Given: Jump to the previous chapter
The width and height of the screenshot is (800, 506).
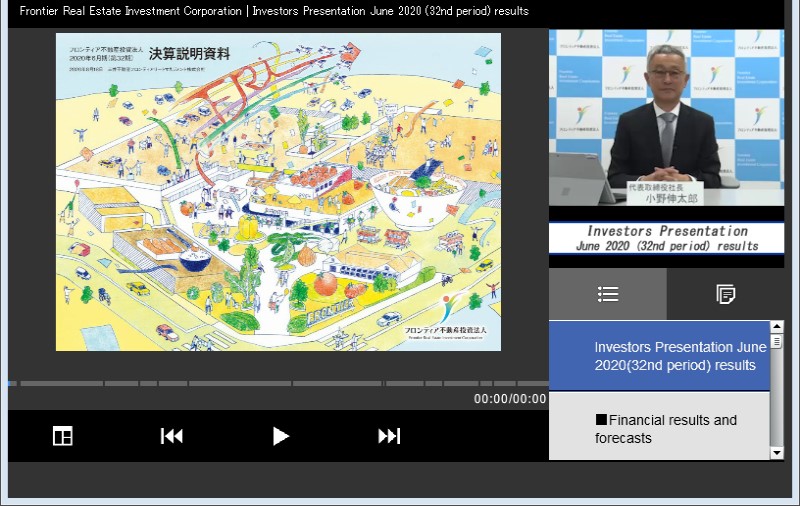Looking at the screenshot, I should [171, 436].
